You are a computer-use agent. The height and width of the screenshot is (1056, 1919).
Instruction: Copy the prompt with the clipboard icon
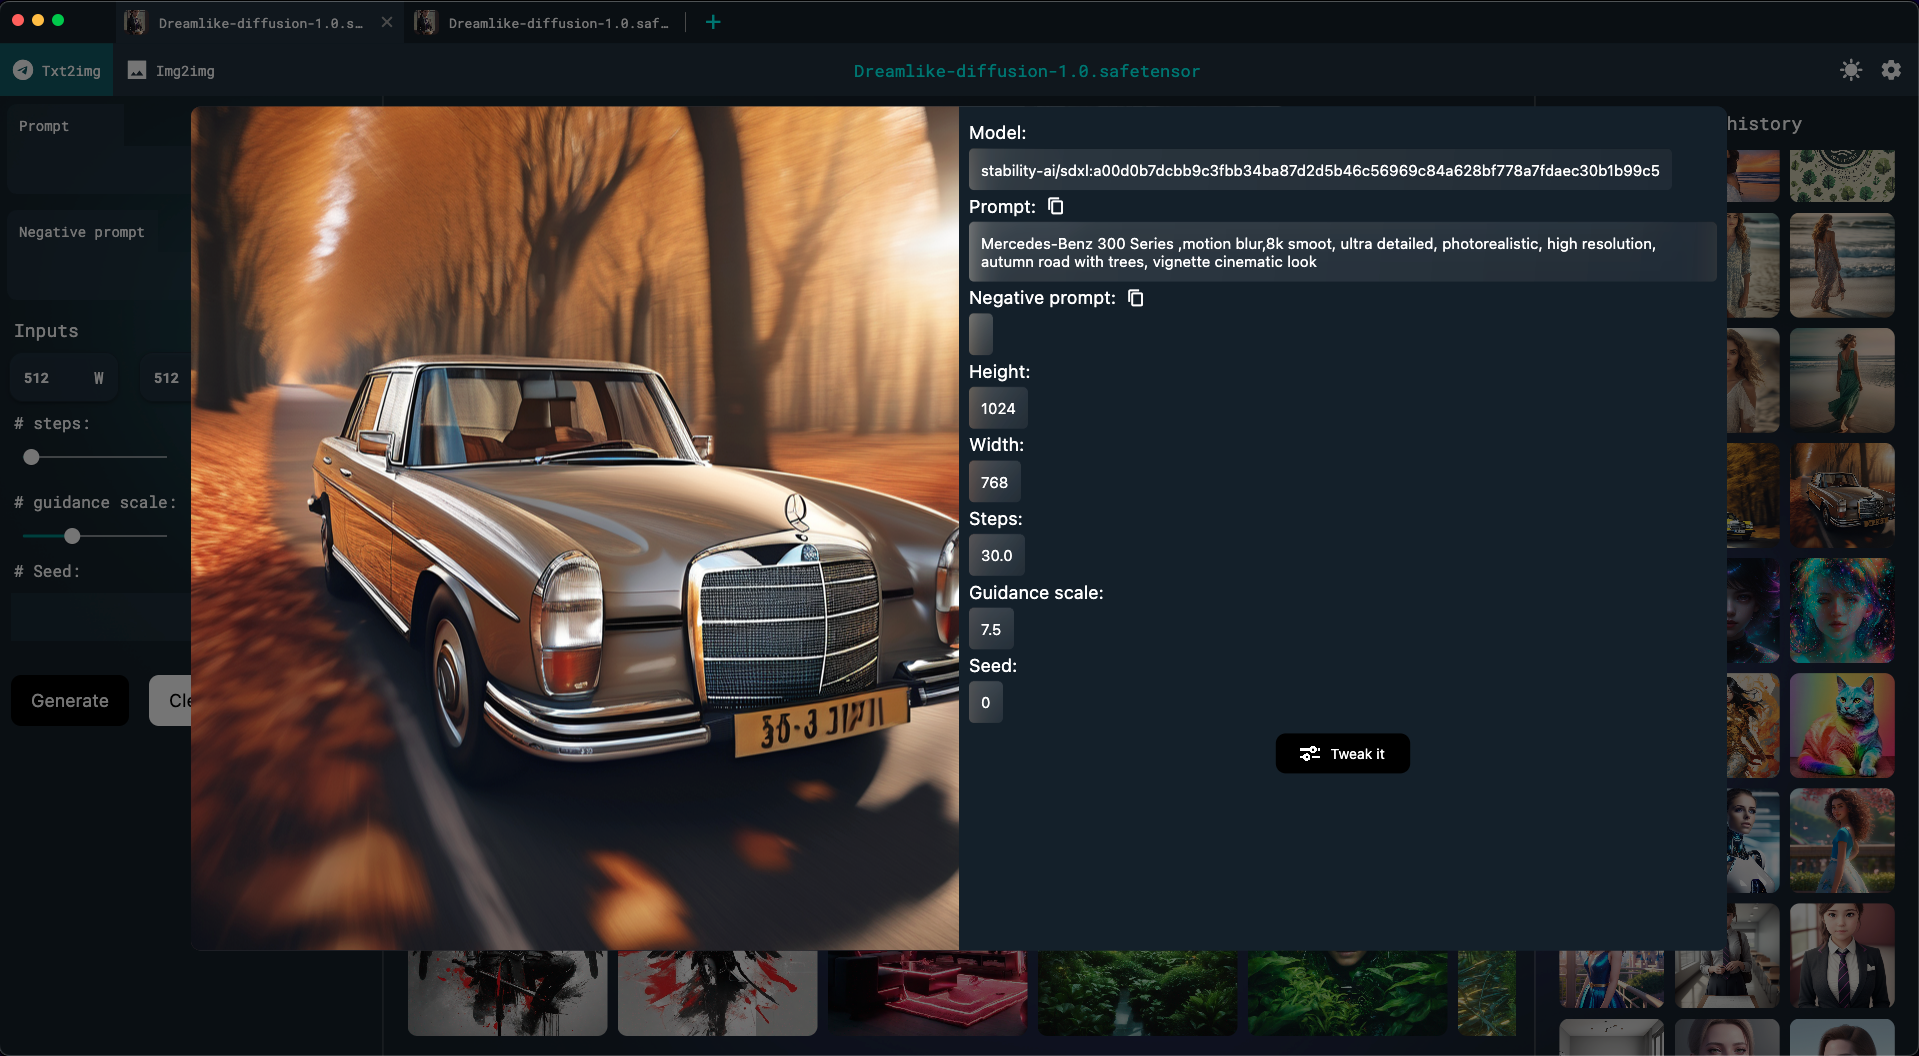click(1055, 206)
